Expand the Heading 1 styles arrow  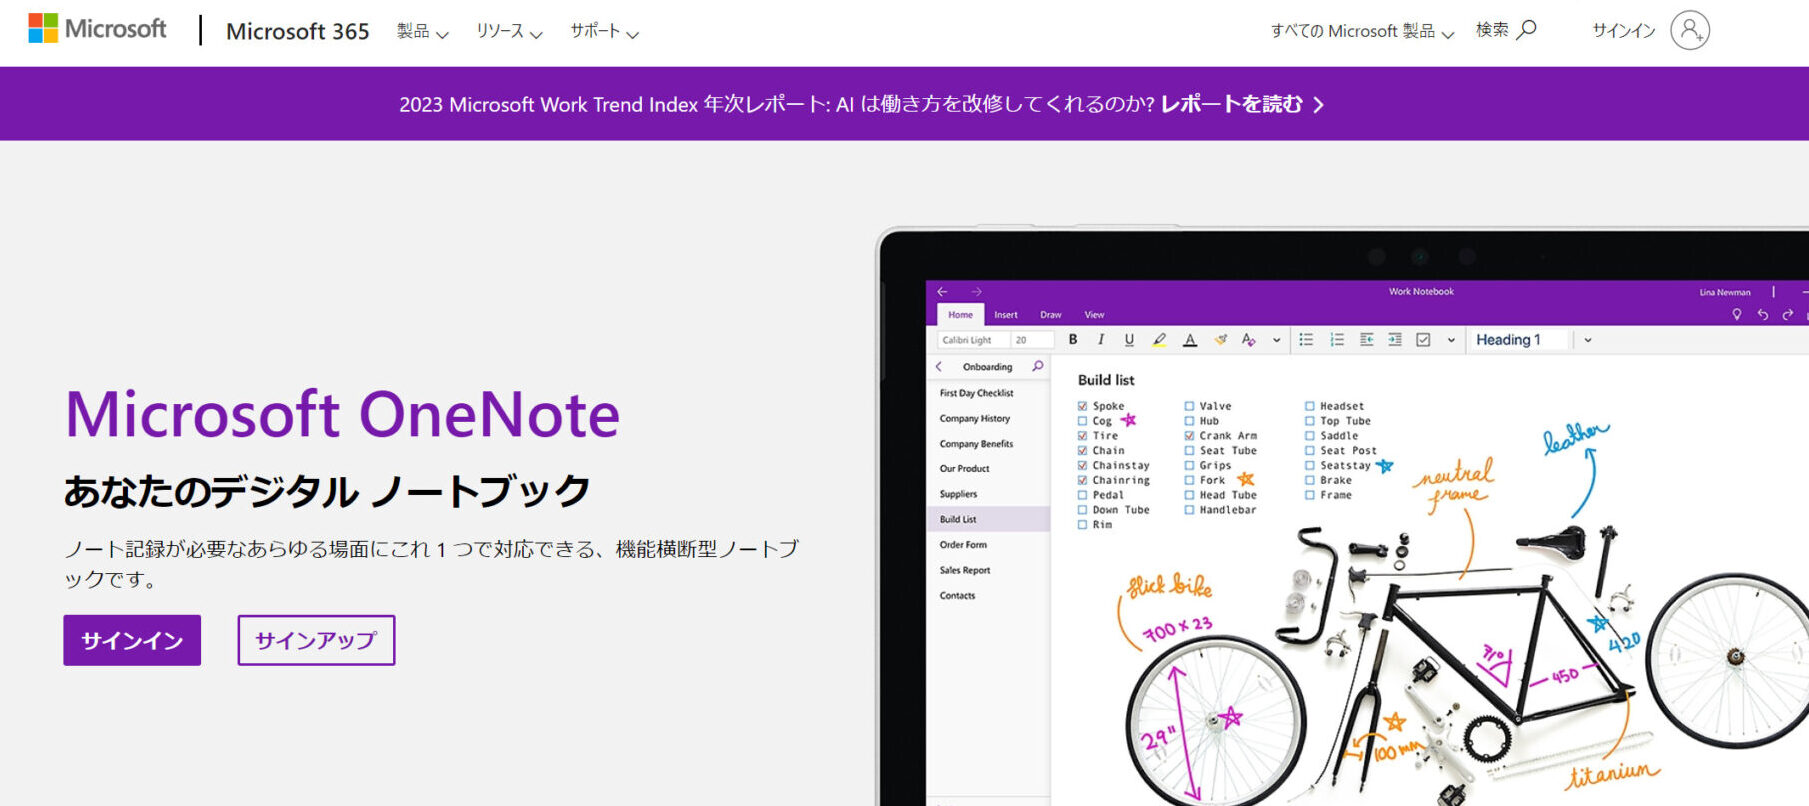(1587, 340)
